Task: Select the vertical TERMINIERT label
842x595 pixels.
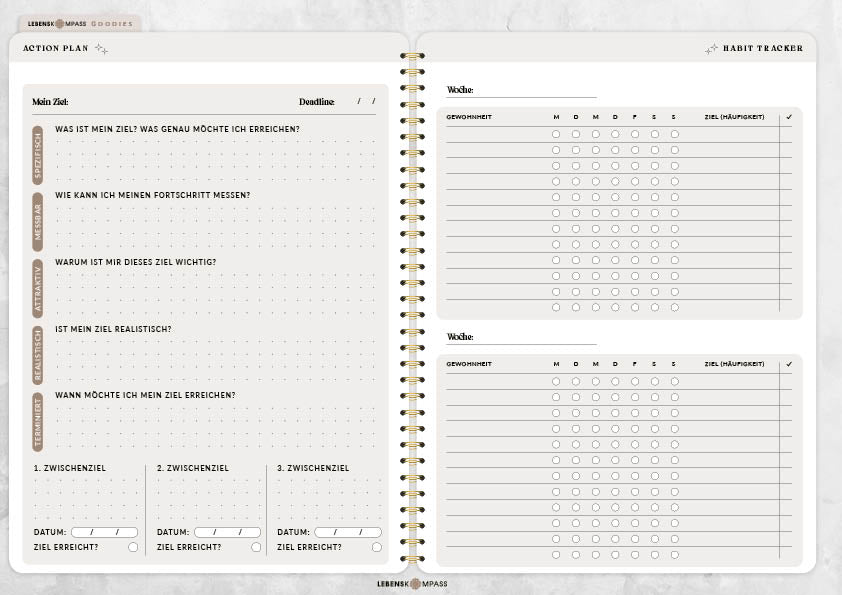Action: (38, 422)
